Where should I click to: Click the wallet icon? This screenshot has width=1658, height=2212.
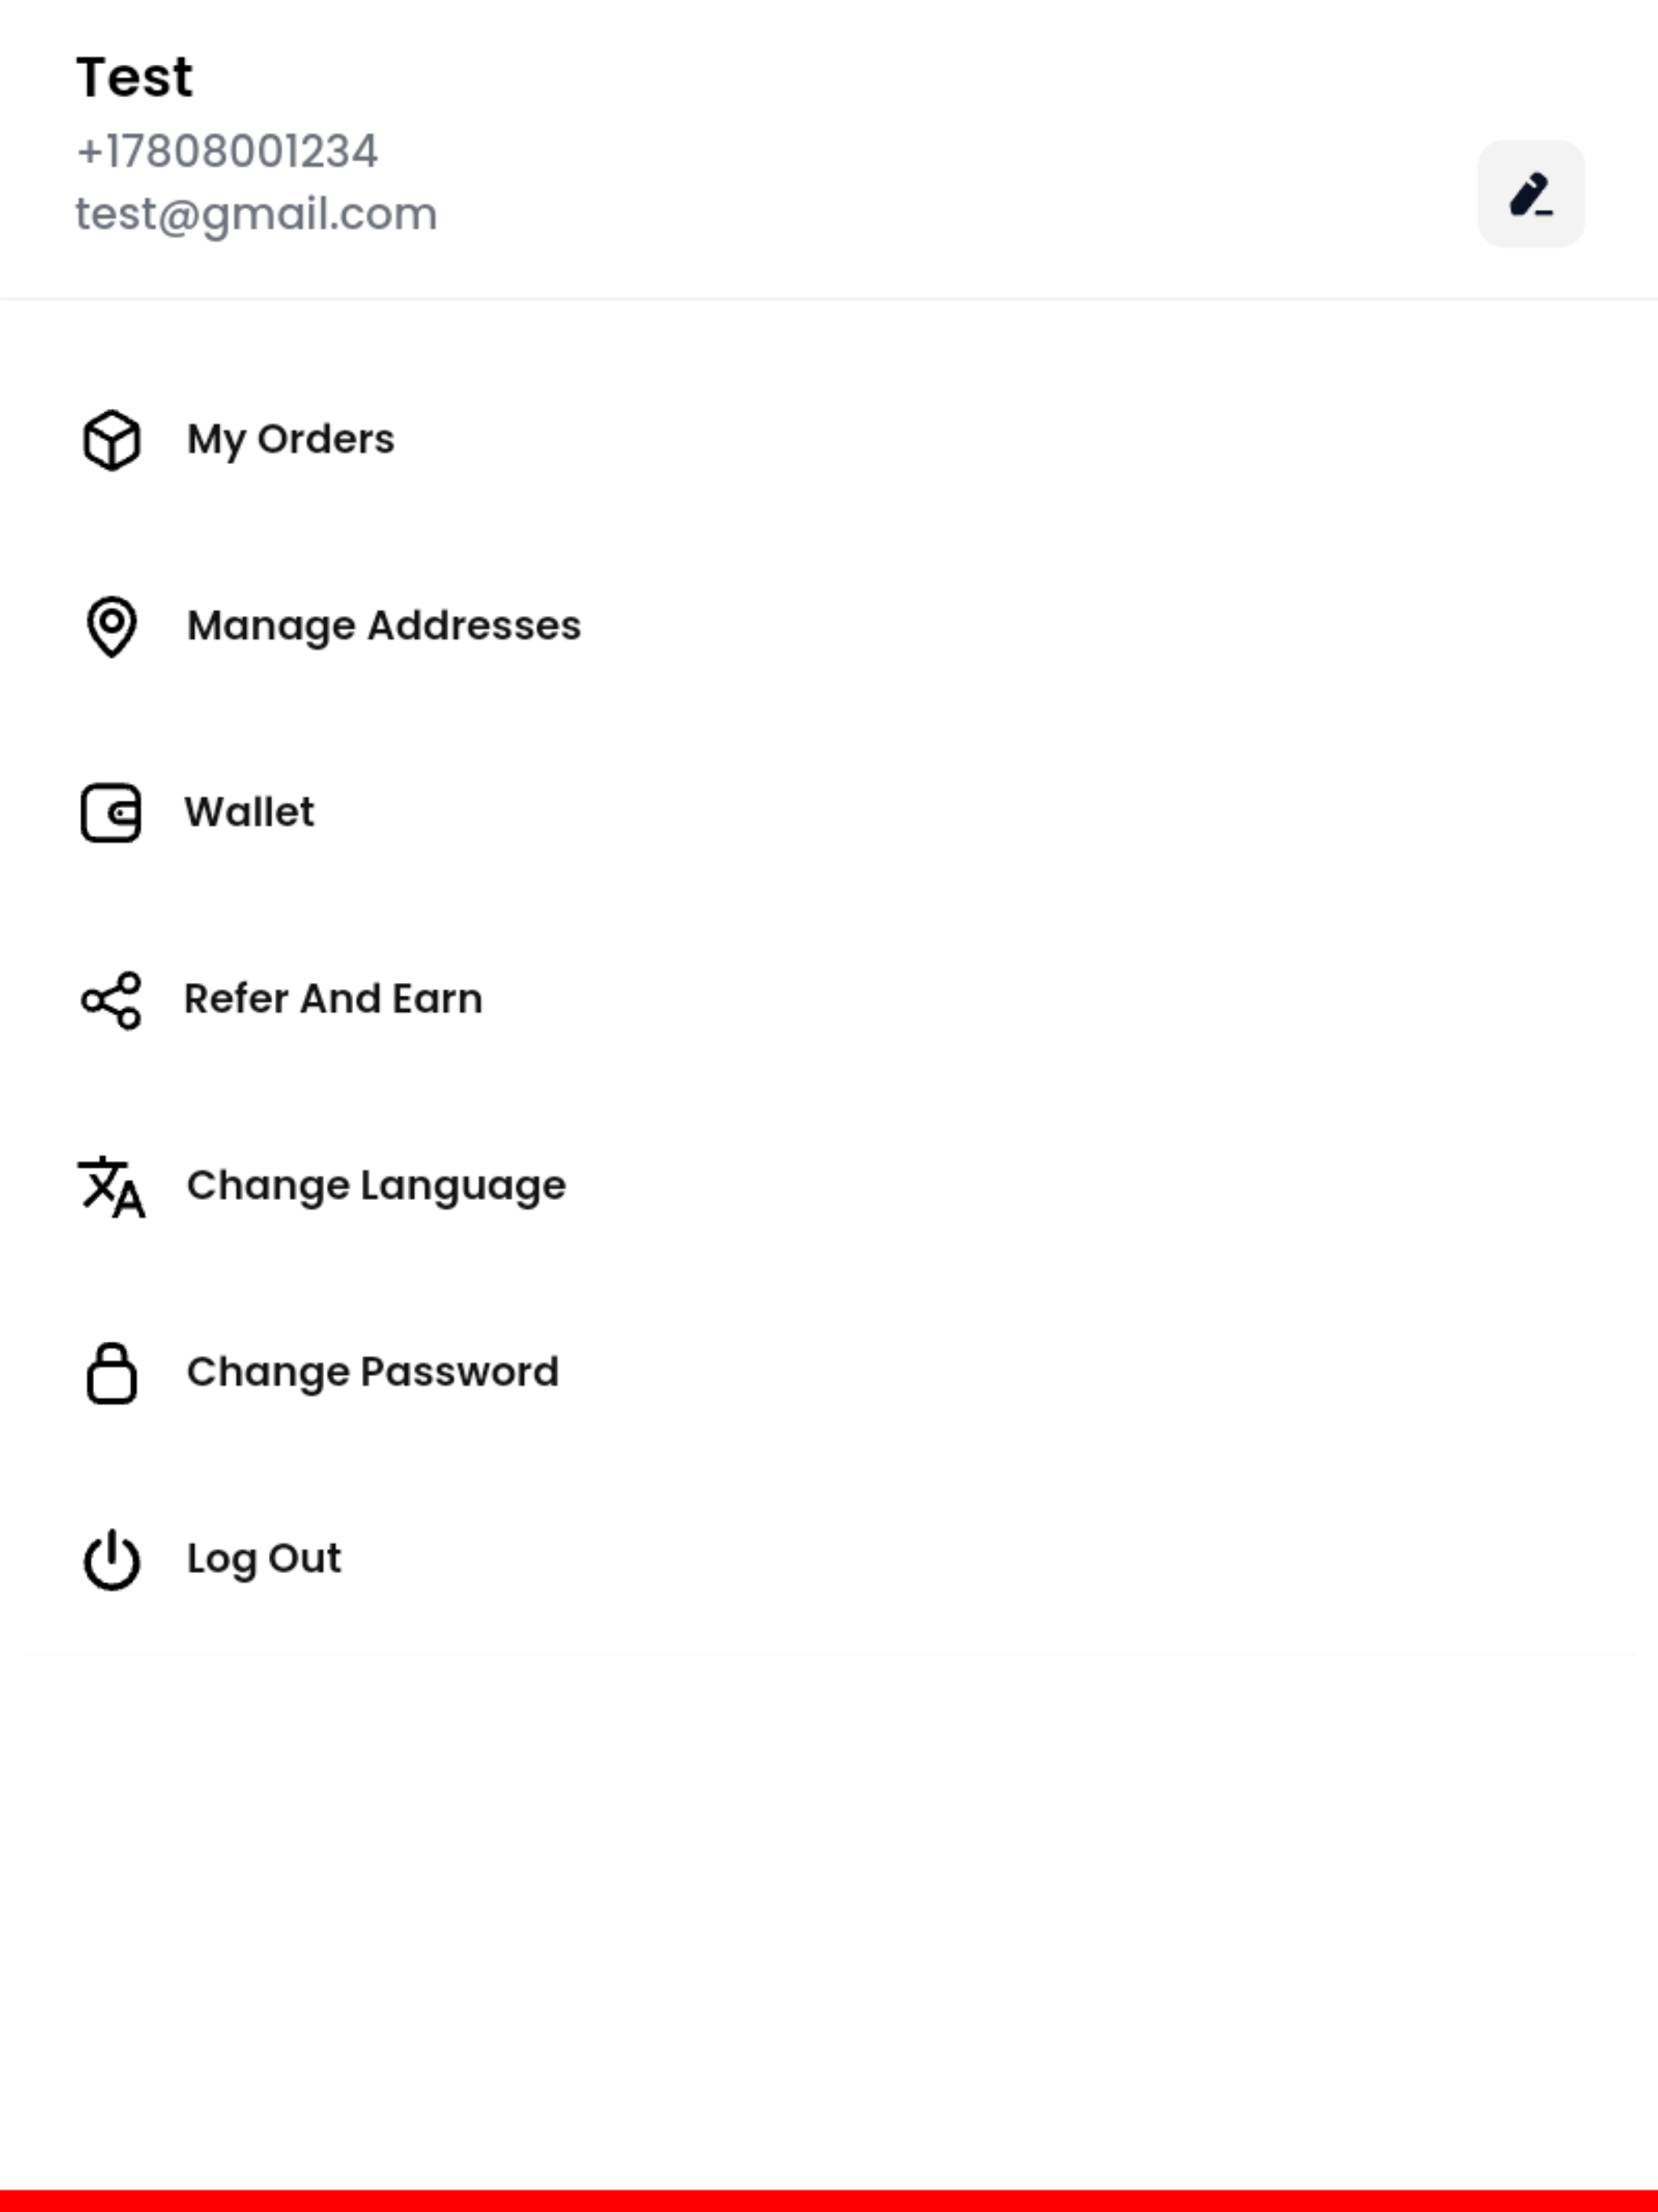(111, 813)
